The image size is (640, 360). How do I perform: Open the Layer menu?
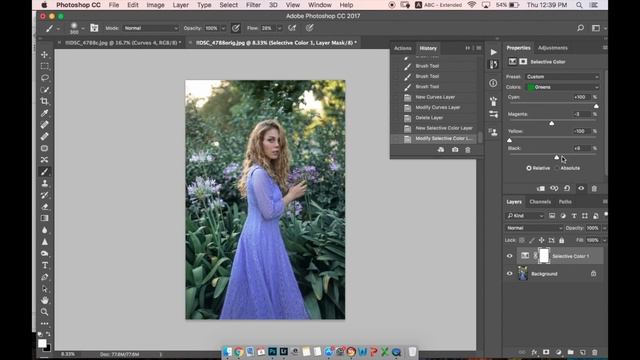pos(180,5)
